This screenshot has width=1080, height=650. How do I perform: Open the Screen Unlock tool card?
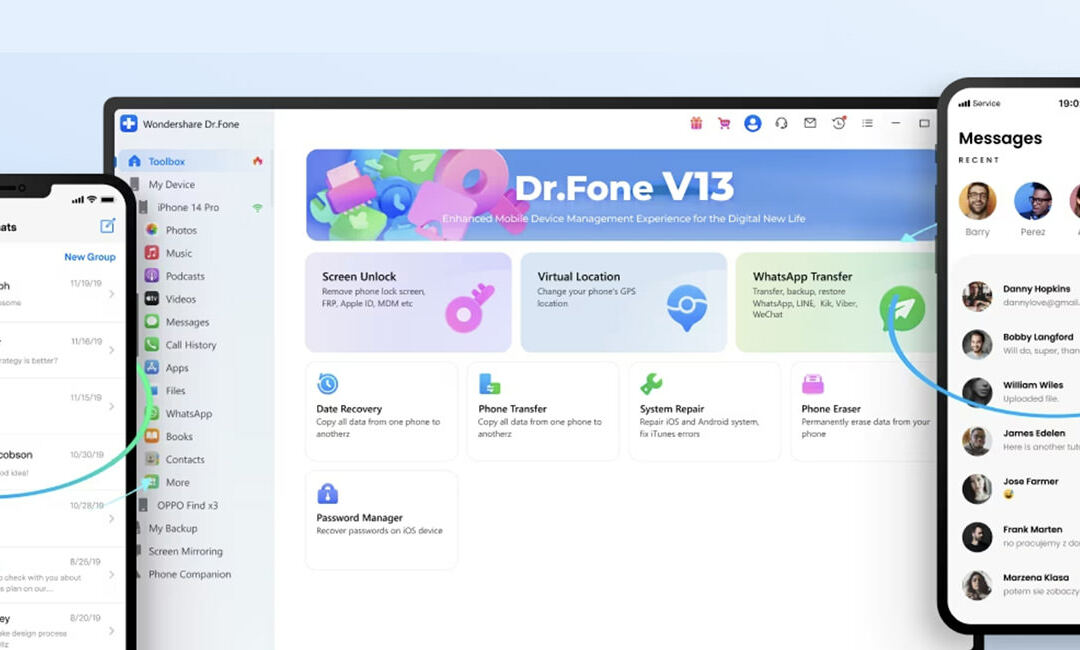pyautogui.click(x=408, y=302)
